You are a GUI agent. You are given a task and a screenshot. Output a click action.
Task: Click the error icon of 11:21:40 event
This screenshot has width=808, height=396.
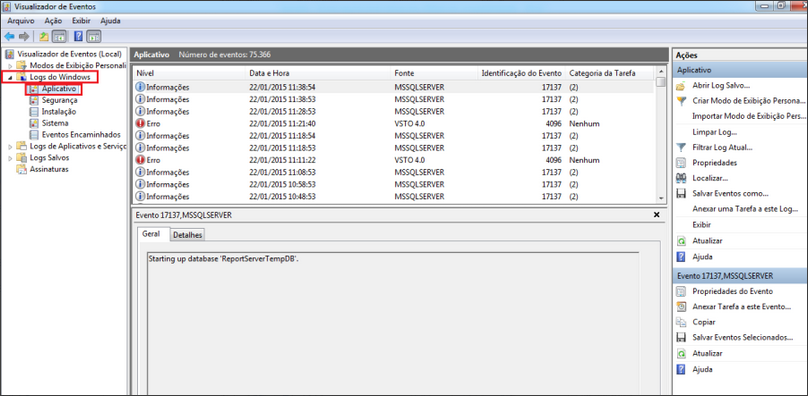click(140, 124)
